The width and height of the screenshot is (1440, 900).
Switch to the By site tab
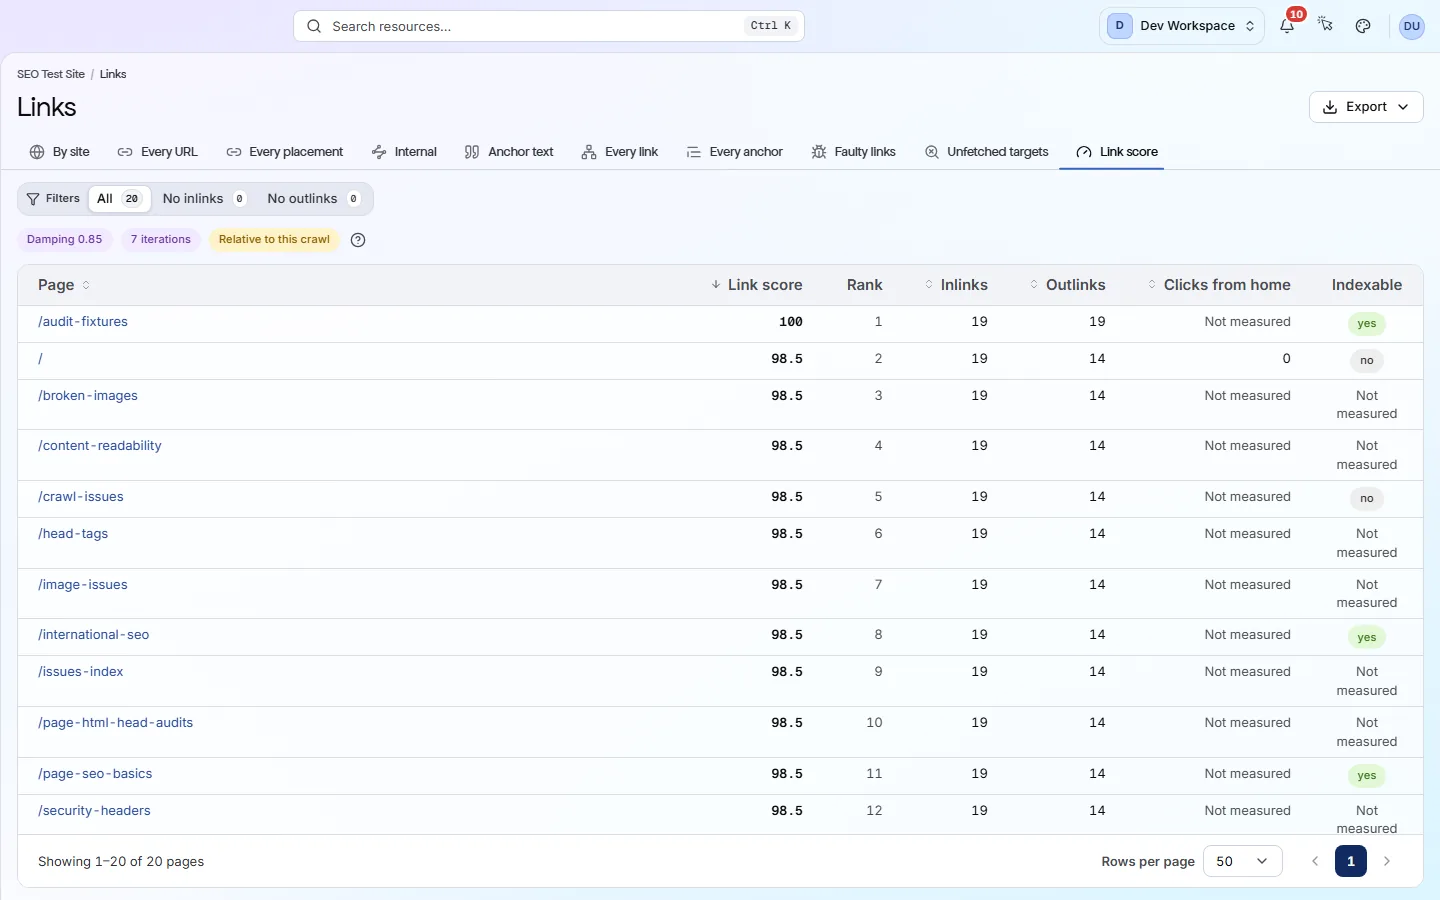[x=60, y=152]
